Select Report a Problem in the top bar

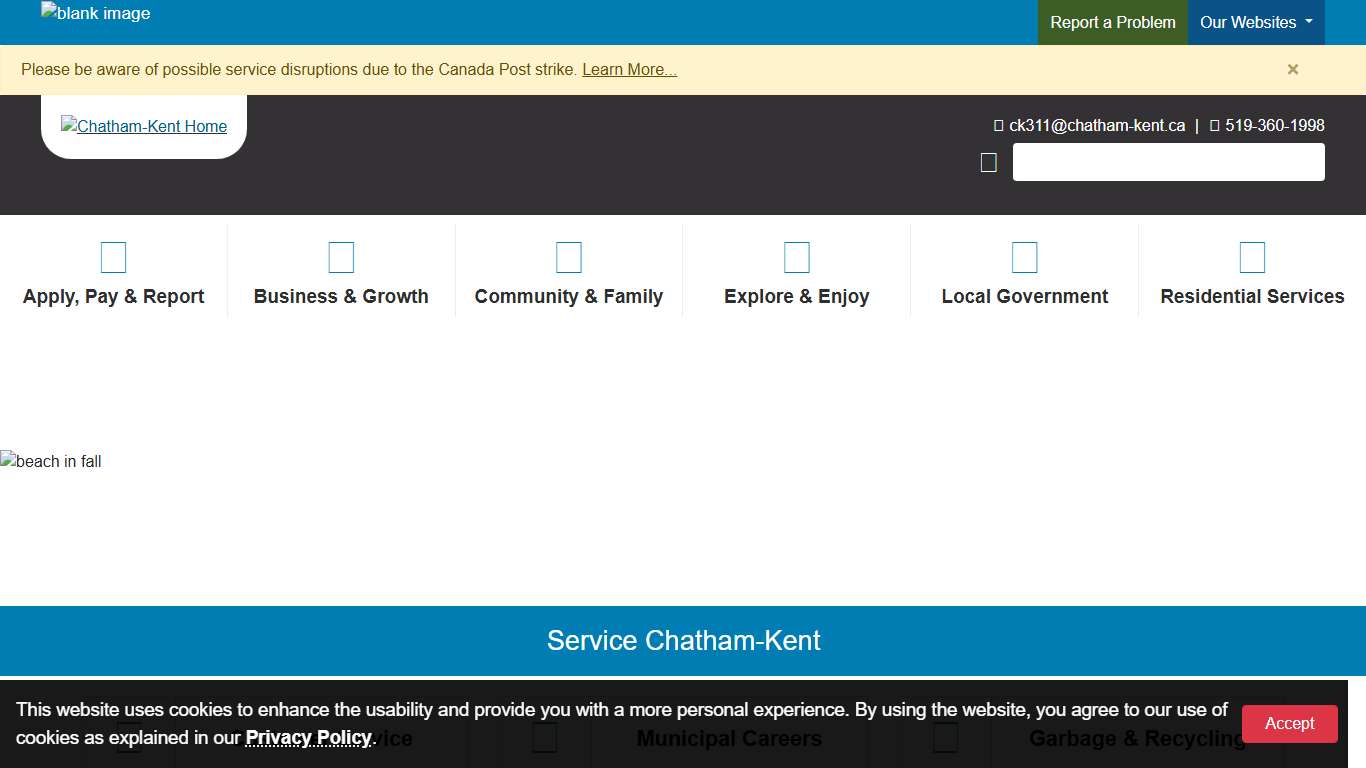(1112, 22)
